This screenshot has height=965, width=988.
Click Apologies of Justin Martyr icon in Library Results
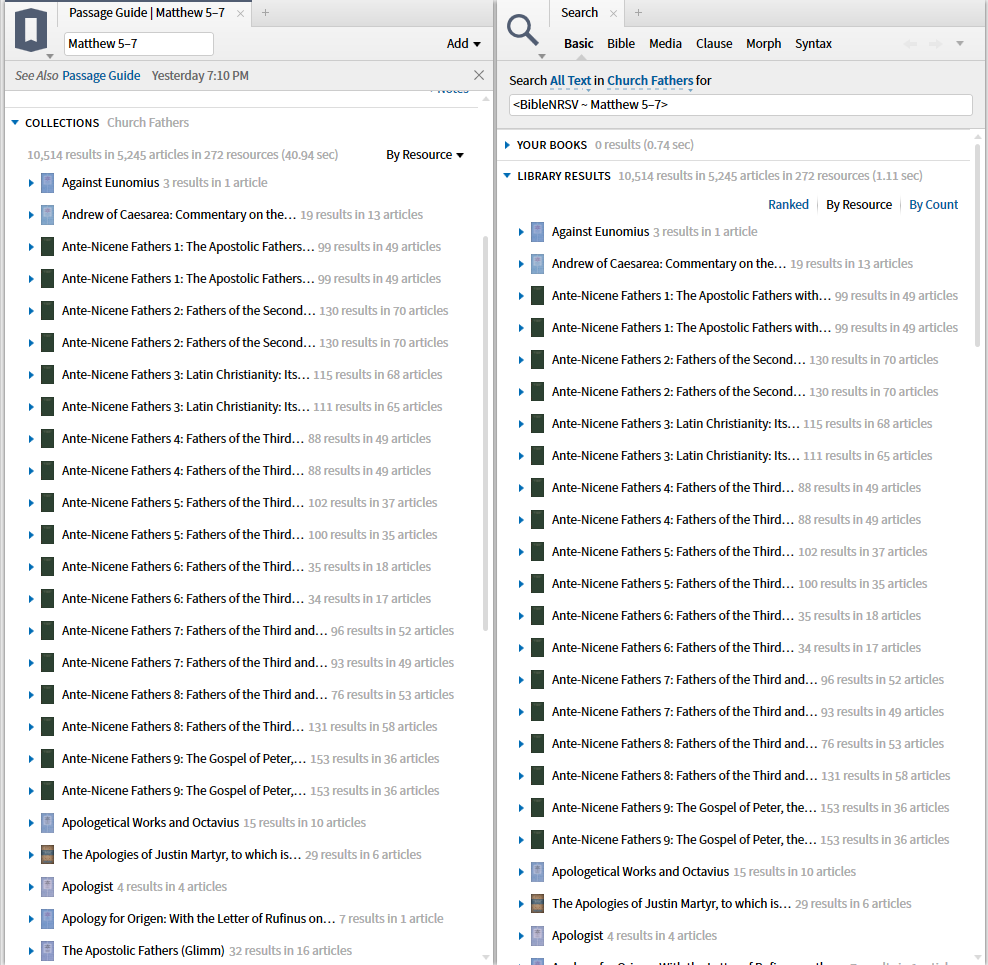[x=537, y=904]
